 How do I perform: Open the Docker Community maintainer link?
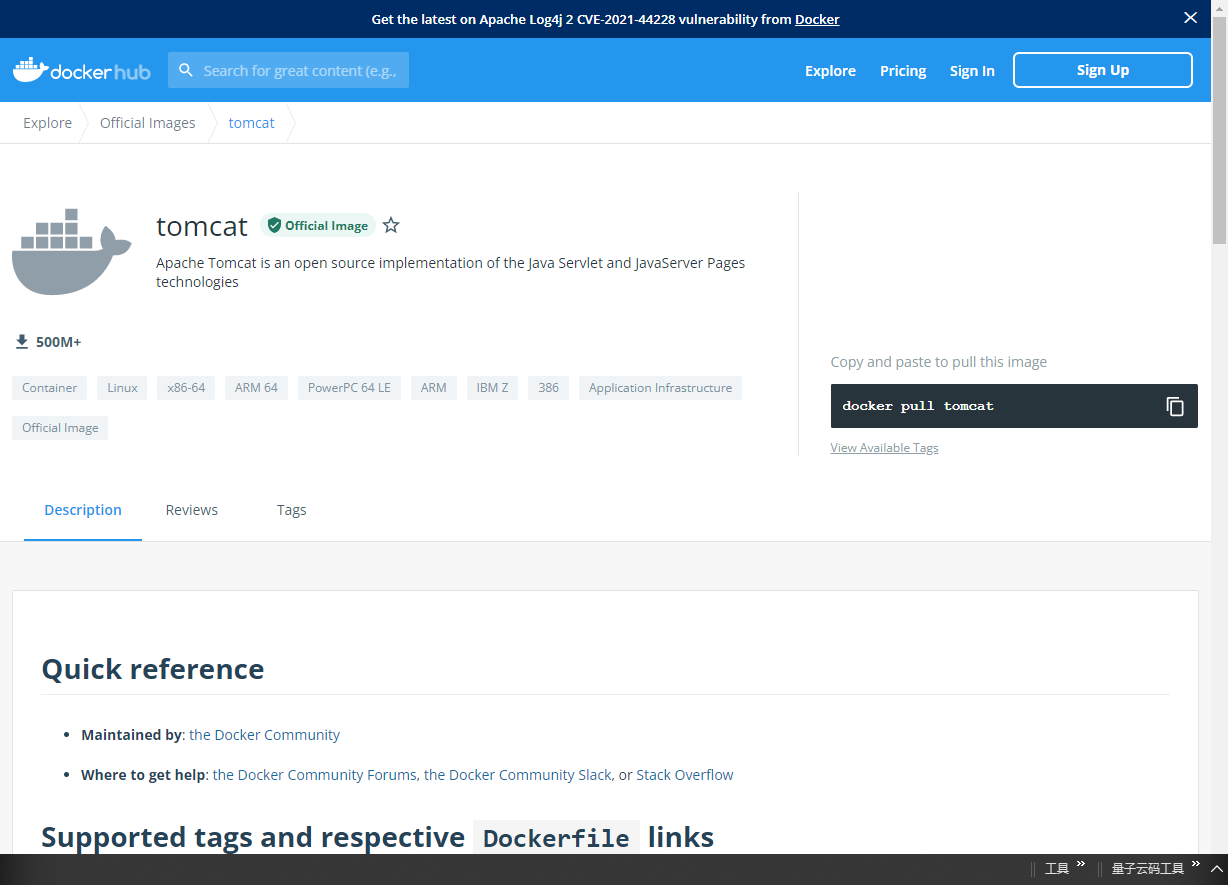click(x=265, y=735)
